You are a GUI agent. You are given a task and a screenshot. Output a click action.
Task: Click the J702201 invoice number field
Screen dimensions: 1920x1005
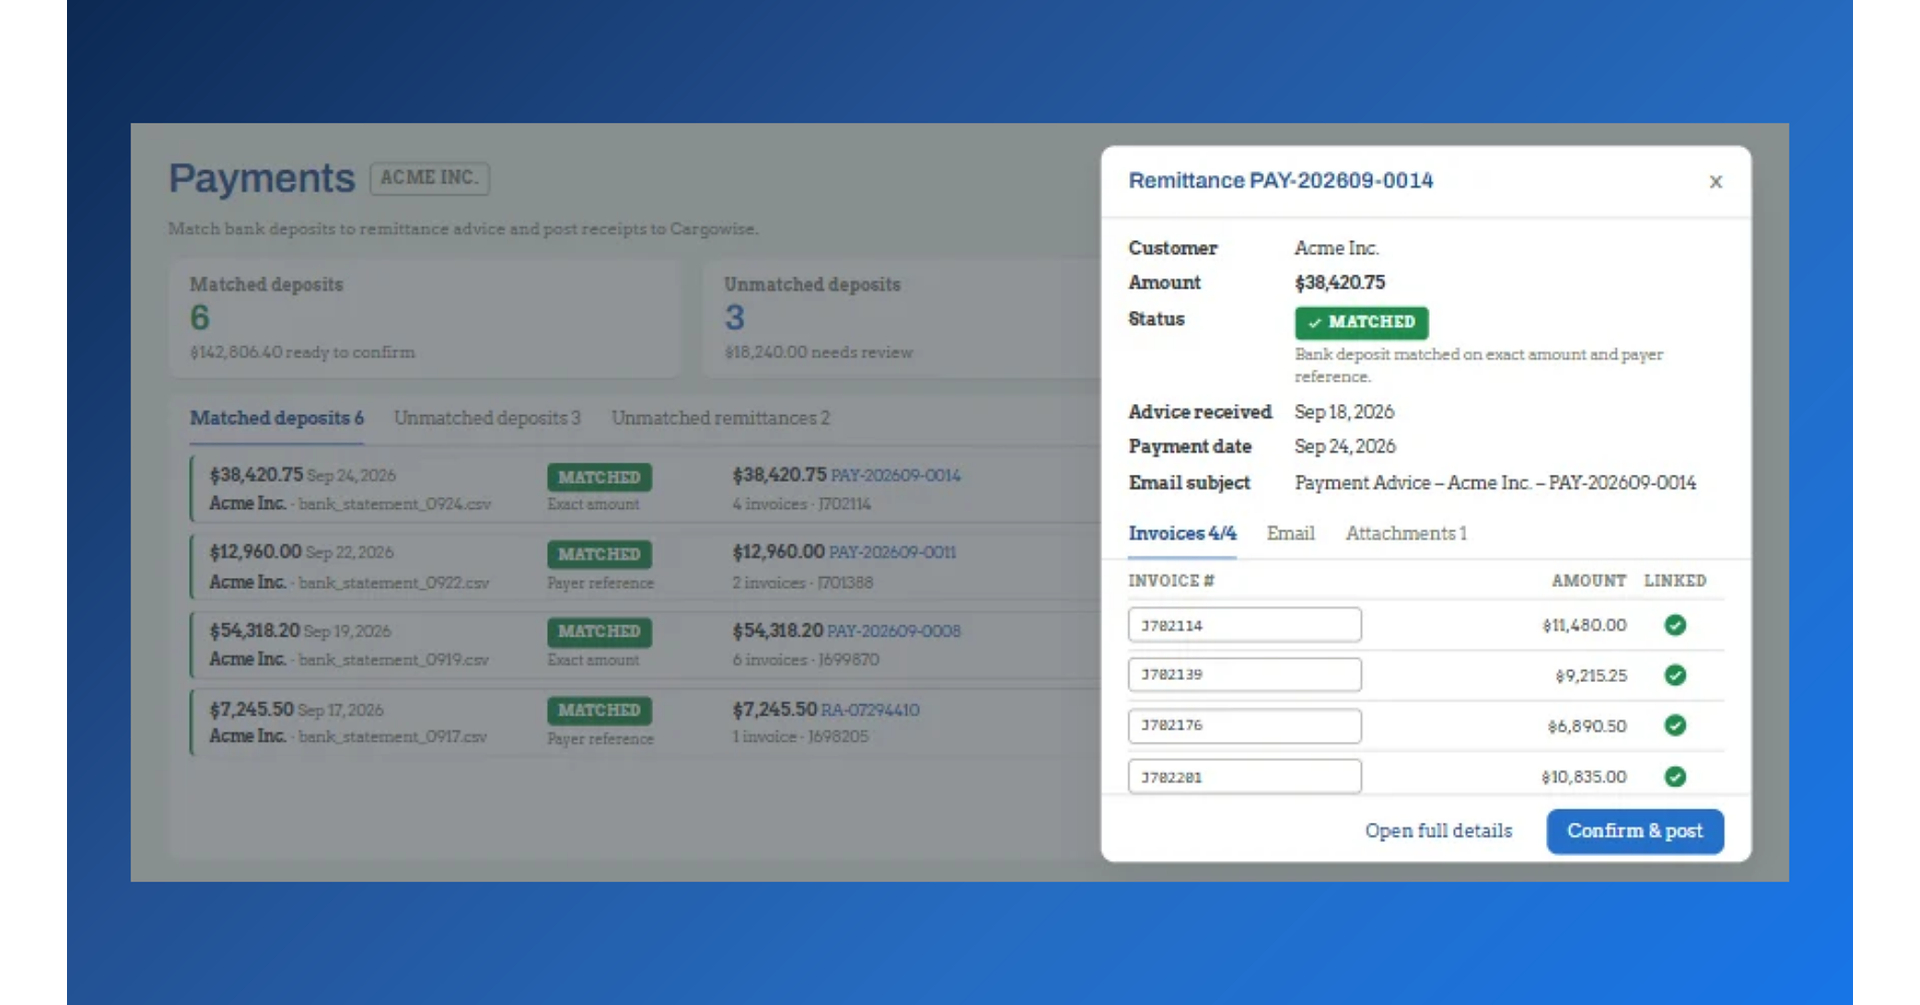tap(1245, 777)
